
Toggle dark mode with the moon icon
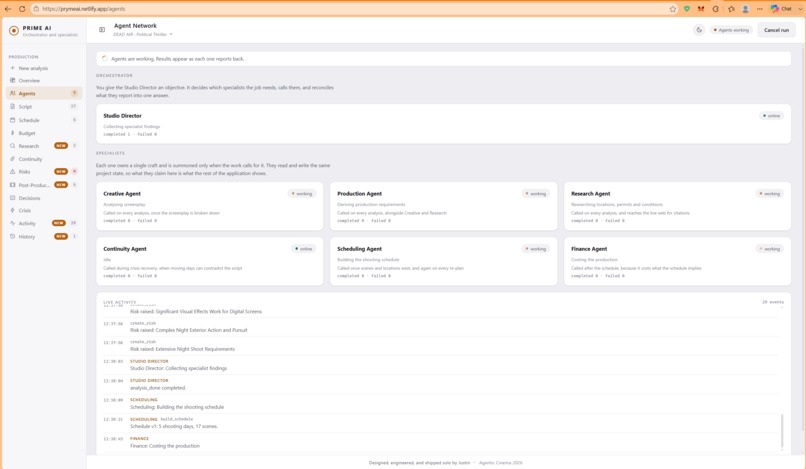[699, 30]
